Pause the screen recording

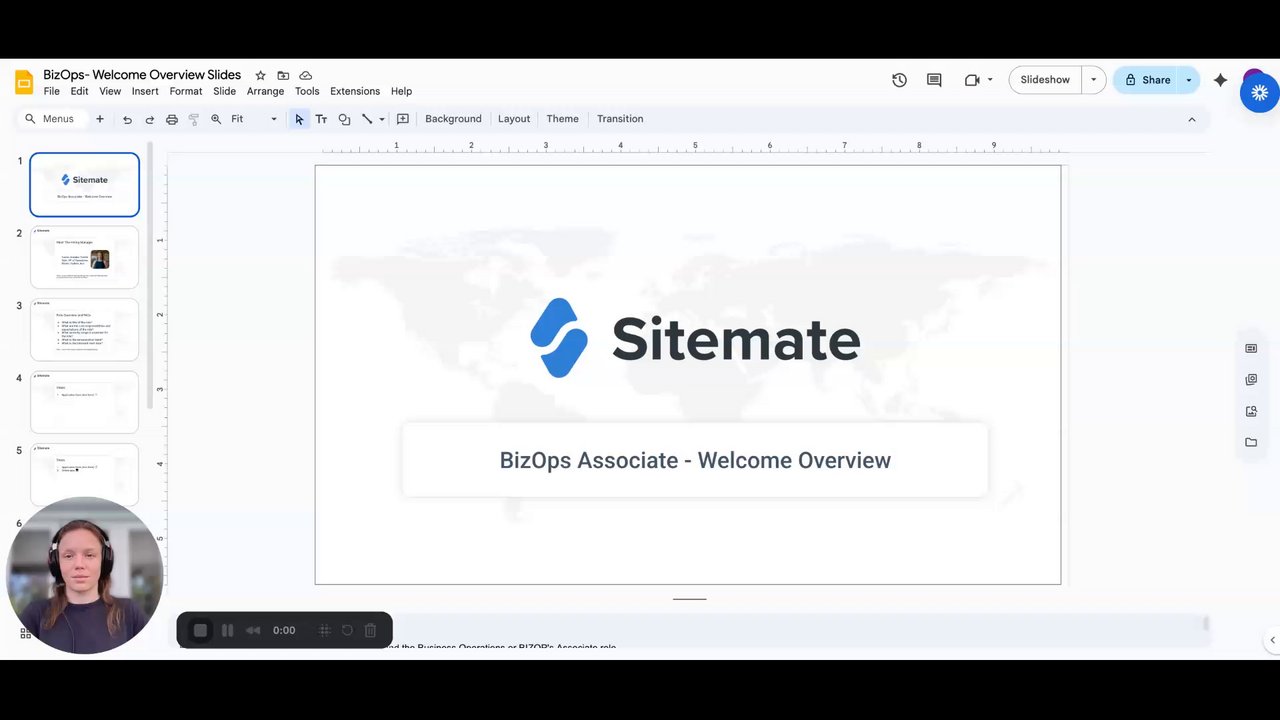click(227, 630)
